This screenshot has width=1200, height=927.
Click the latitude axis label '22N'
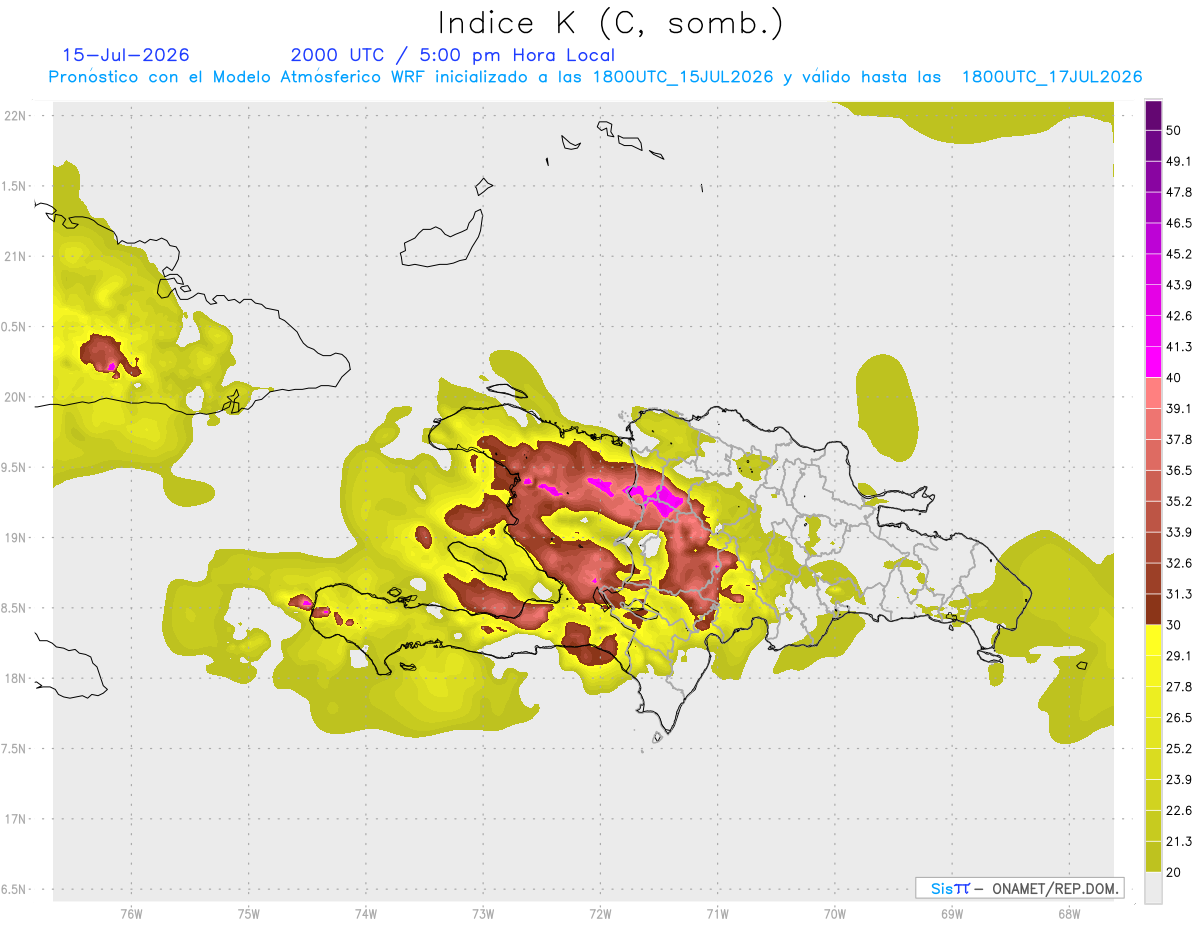[15, 116]
